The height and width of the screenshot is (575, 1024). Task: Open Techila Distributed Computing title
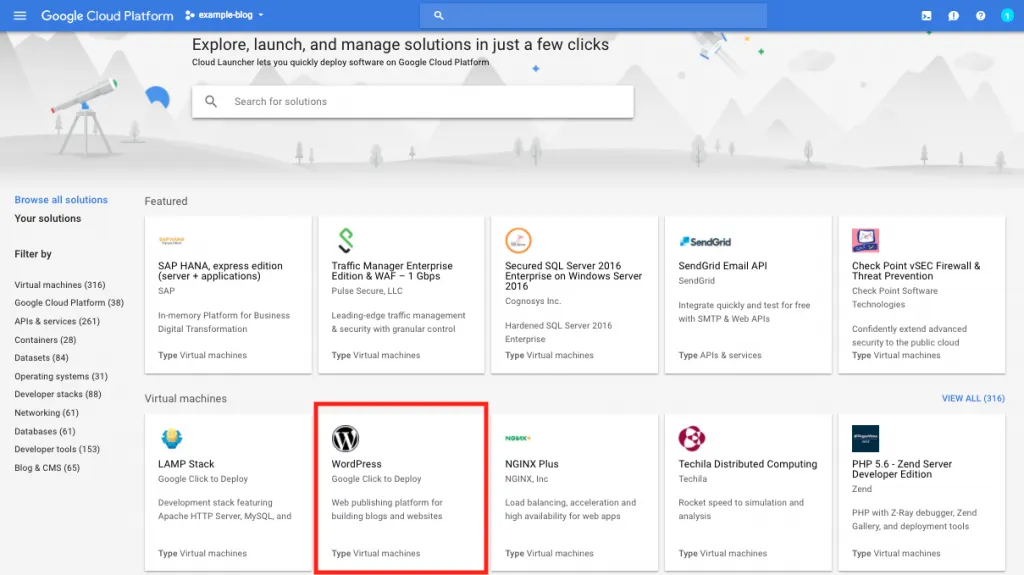tap(748, 464)
